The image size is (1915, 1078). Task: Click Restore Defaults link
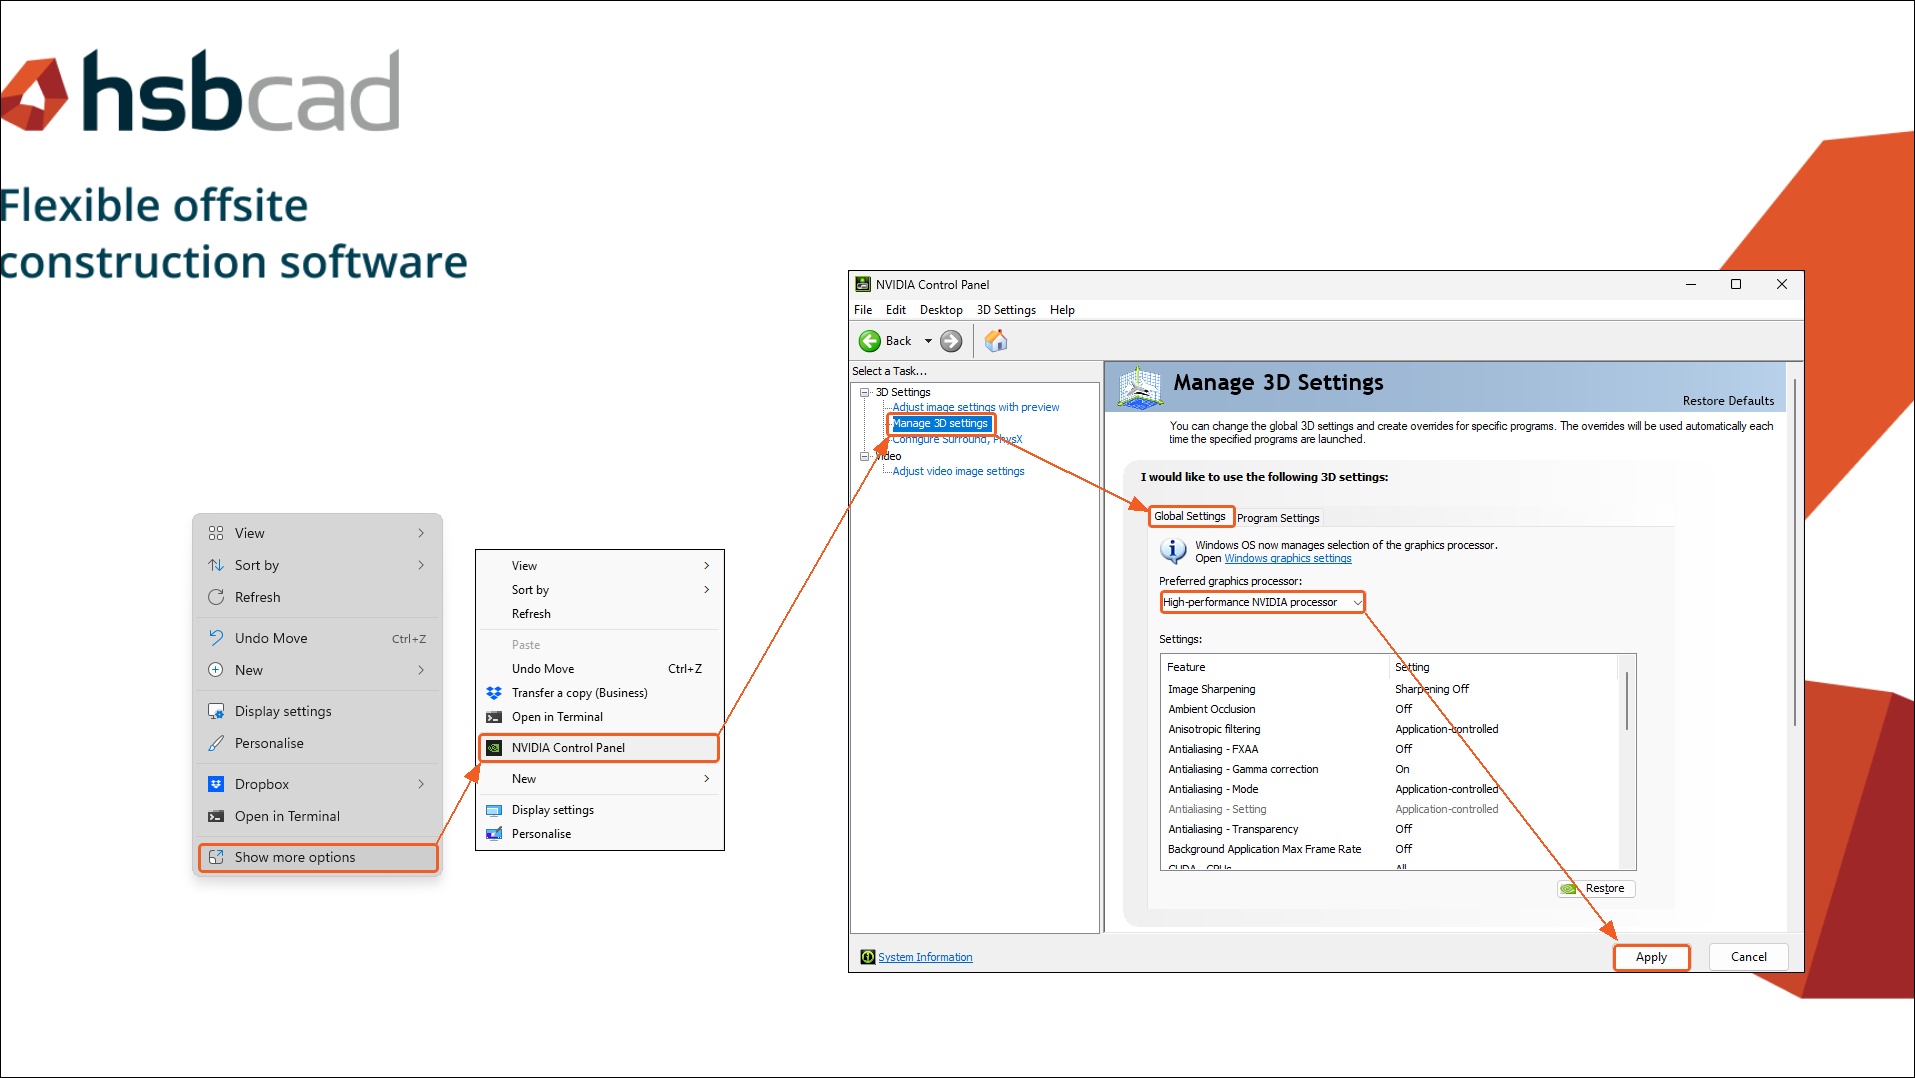click(x=1728, y=401)
